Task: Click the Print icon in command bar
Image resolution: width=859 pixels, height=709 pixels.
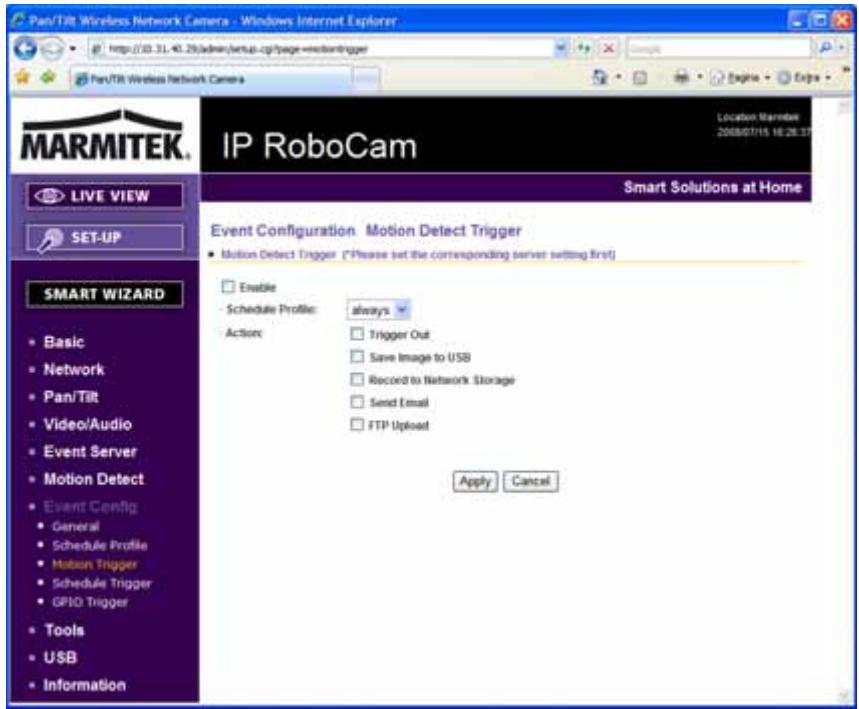Action: 681,77
